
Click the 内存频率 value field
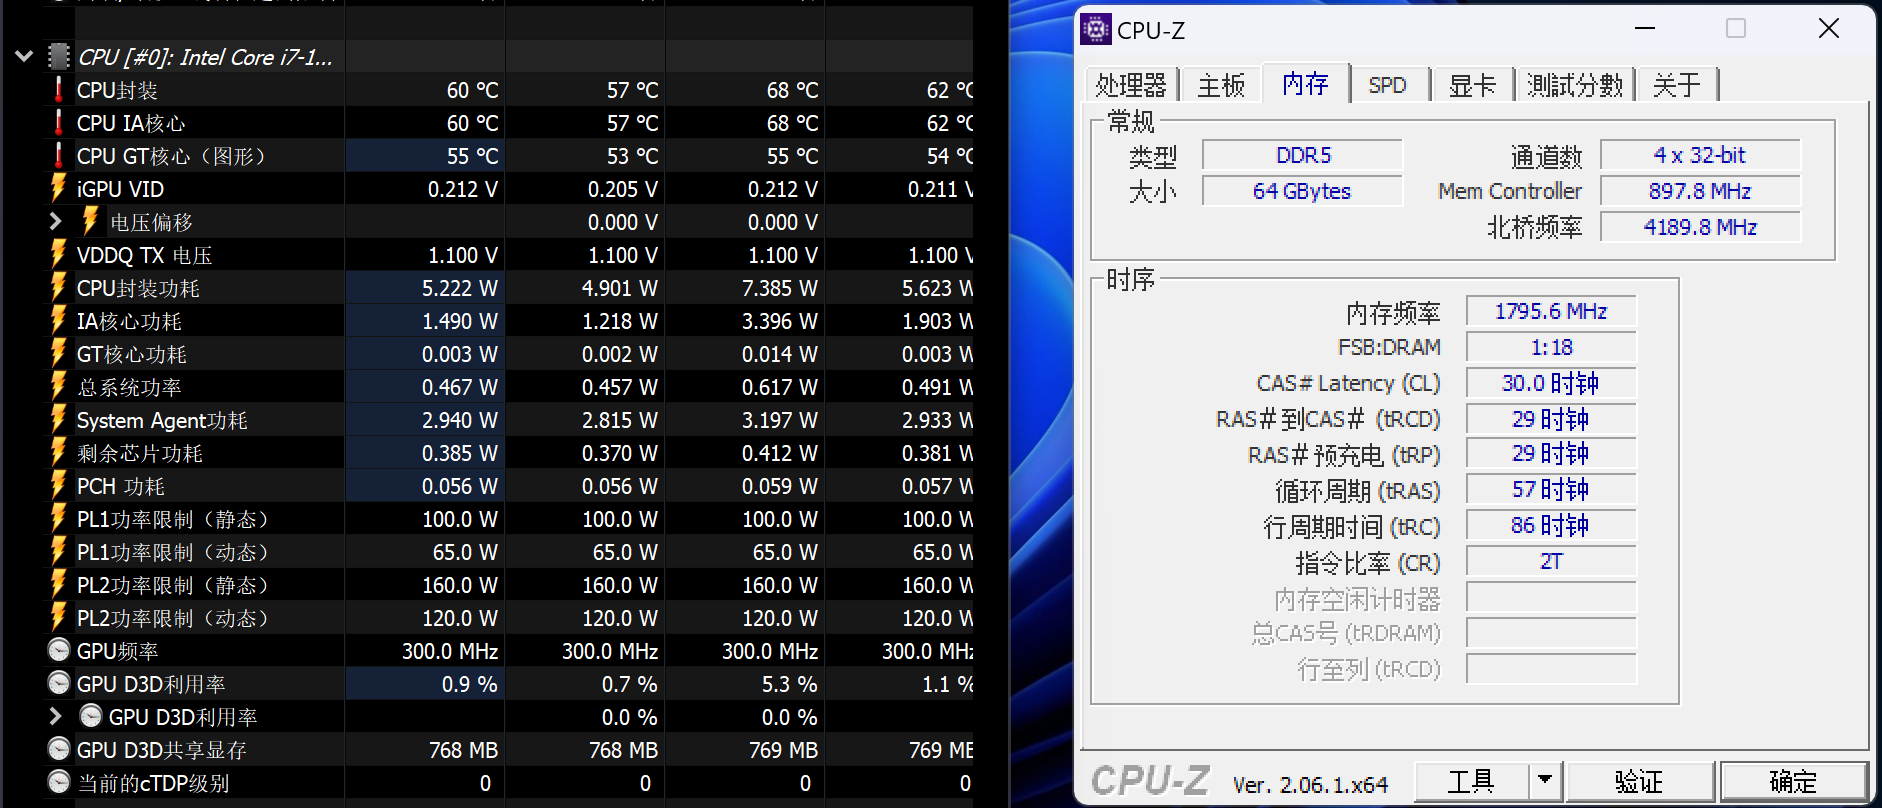pyautogui.click(x=1550, y=312)
